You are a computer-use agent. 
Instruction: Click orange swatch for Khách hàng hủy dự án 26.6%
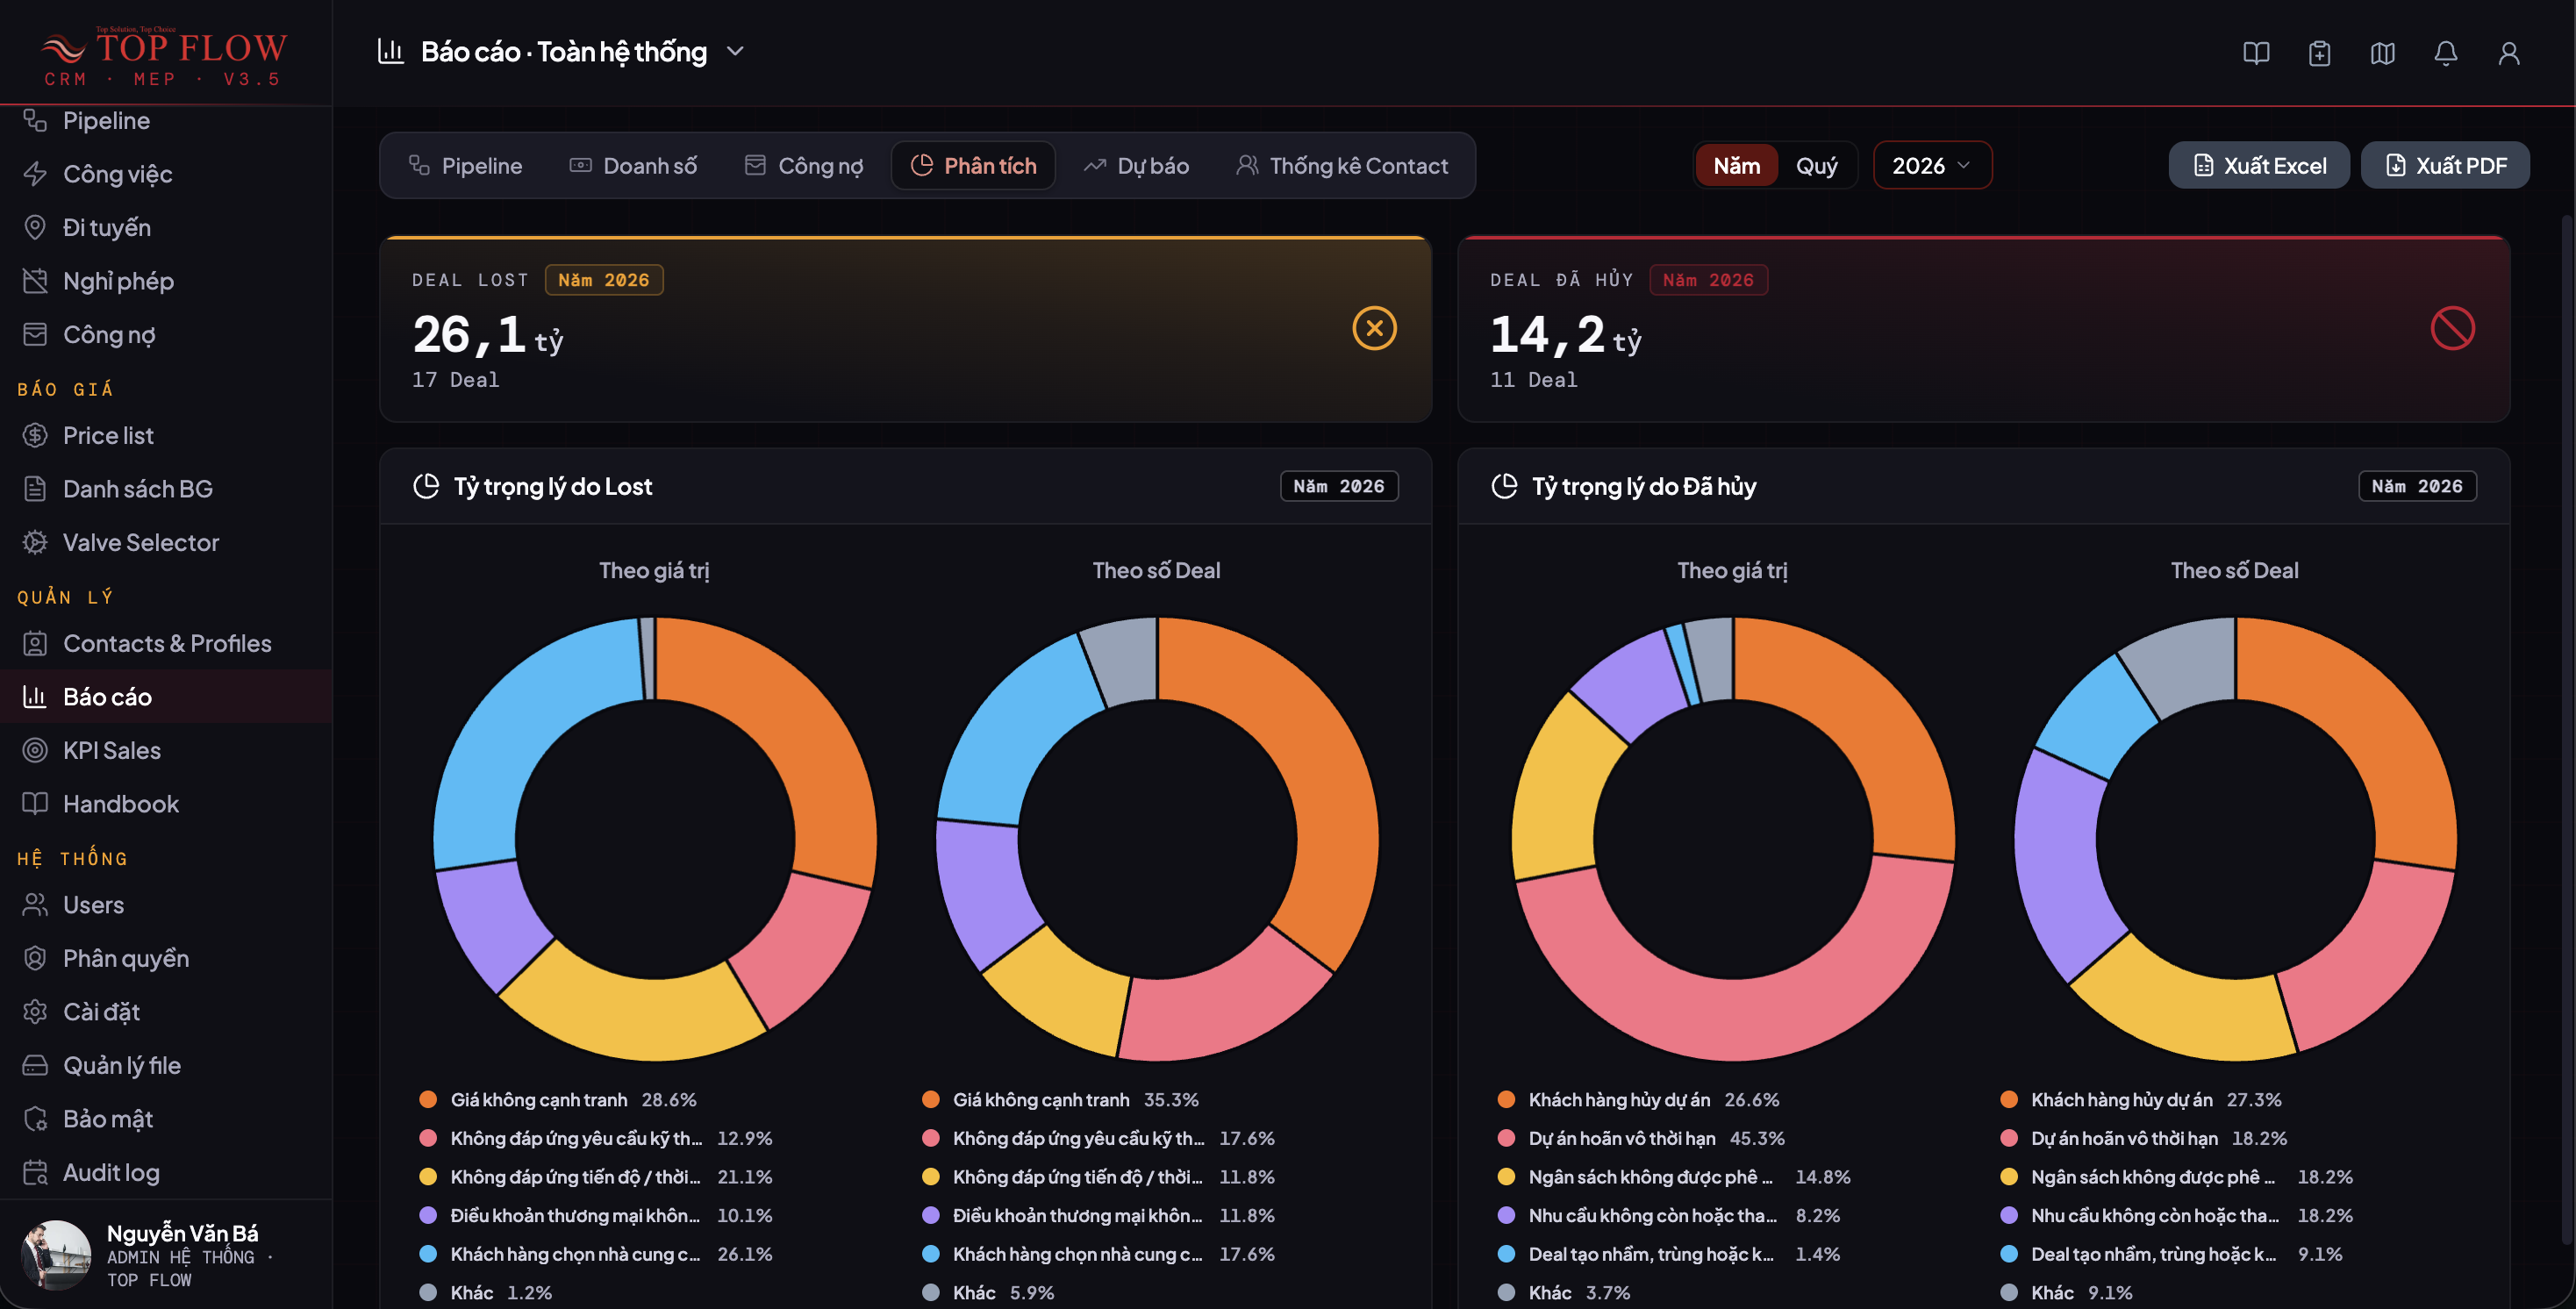[x=1505, y=1099]
